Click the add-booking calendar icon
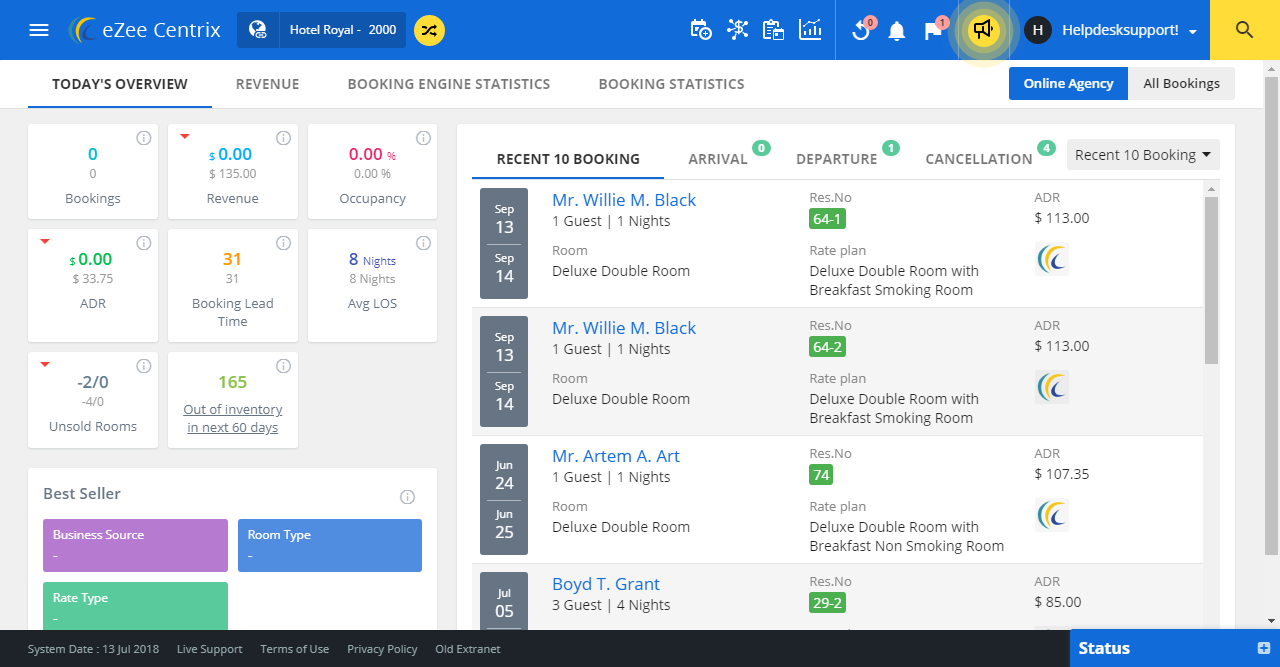The image size is (1280, 667). click(x=701, y=30)
